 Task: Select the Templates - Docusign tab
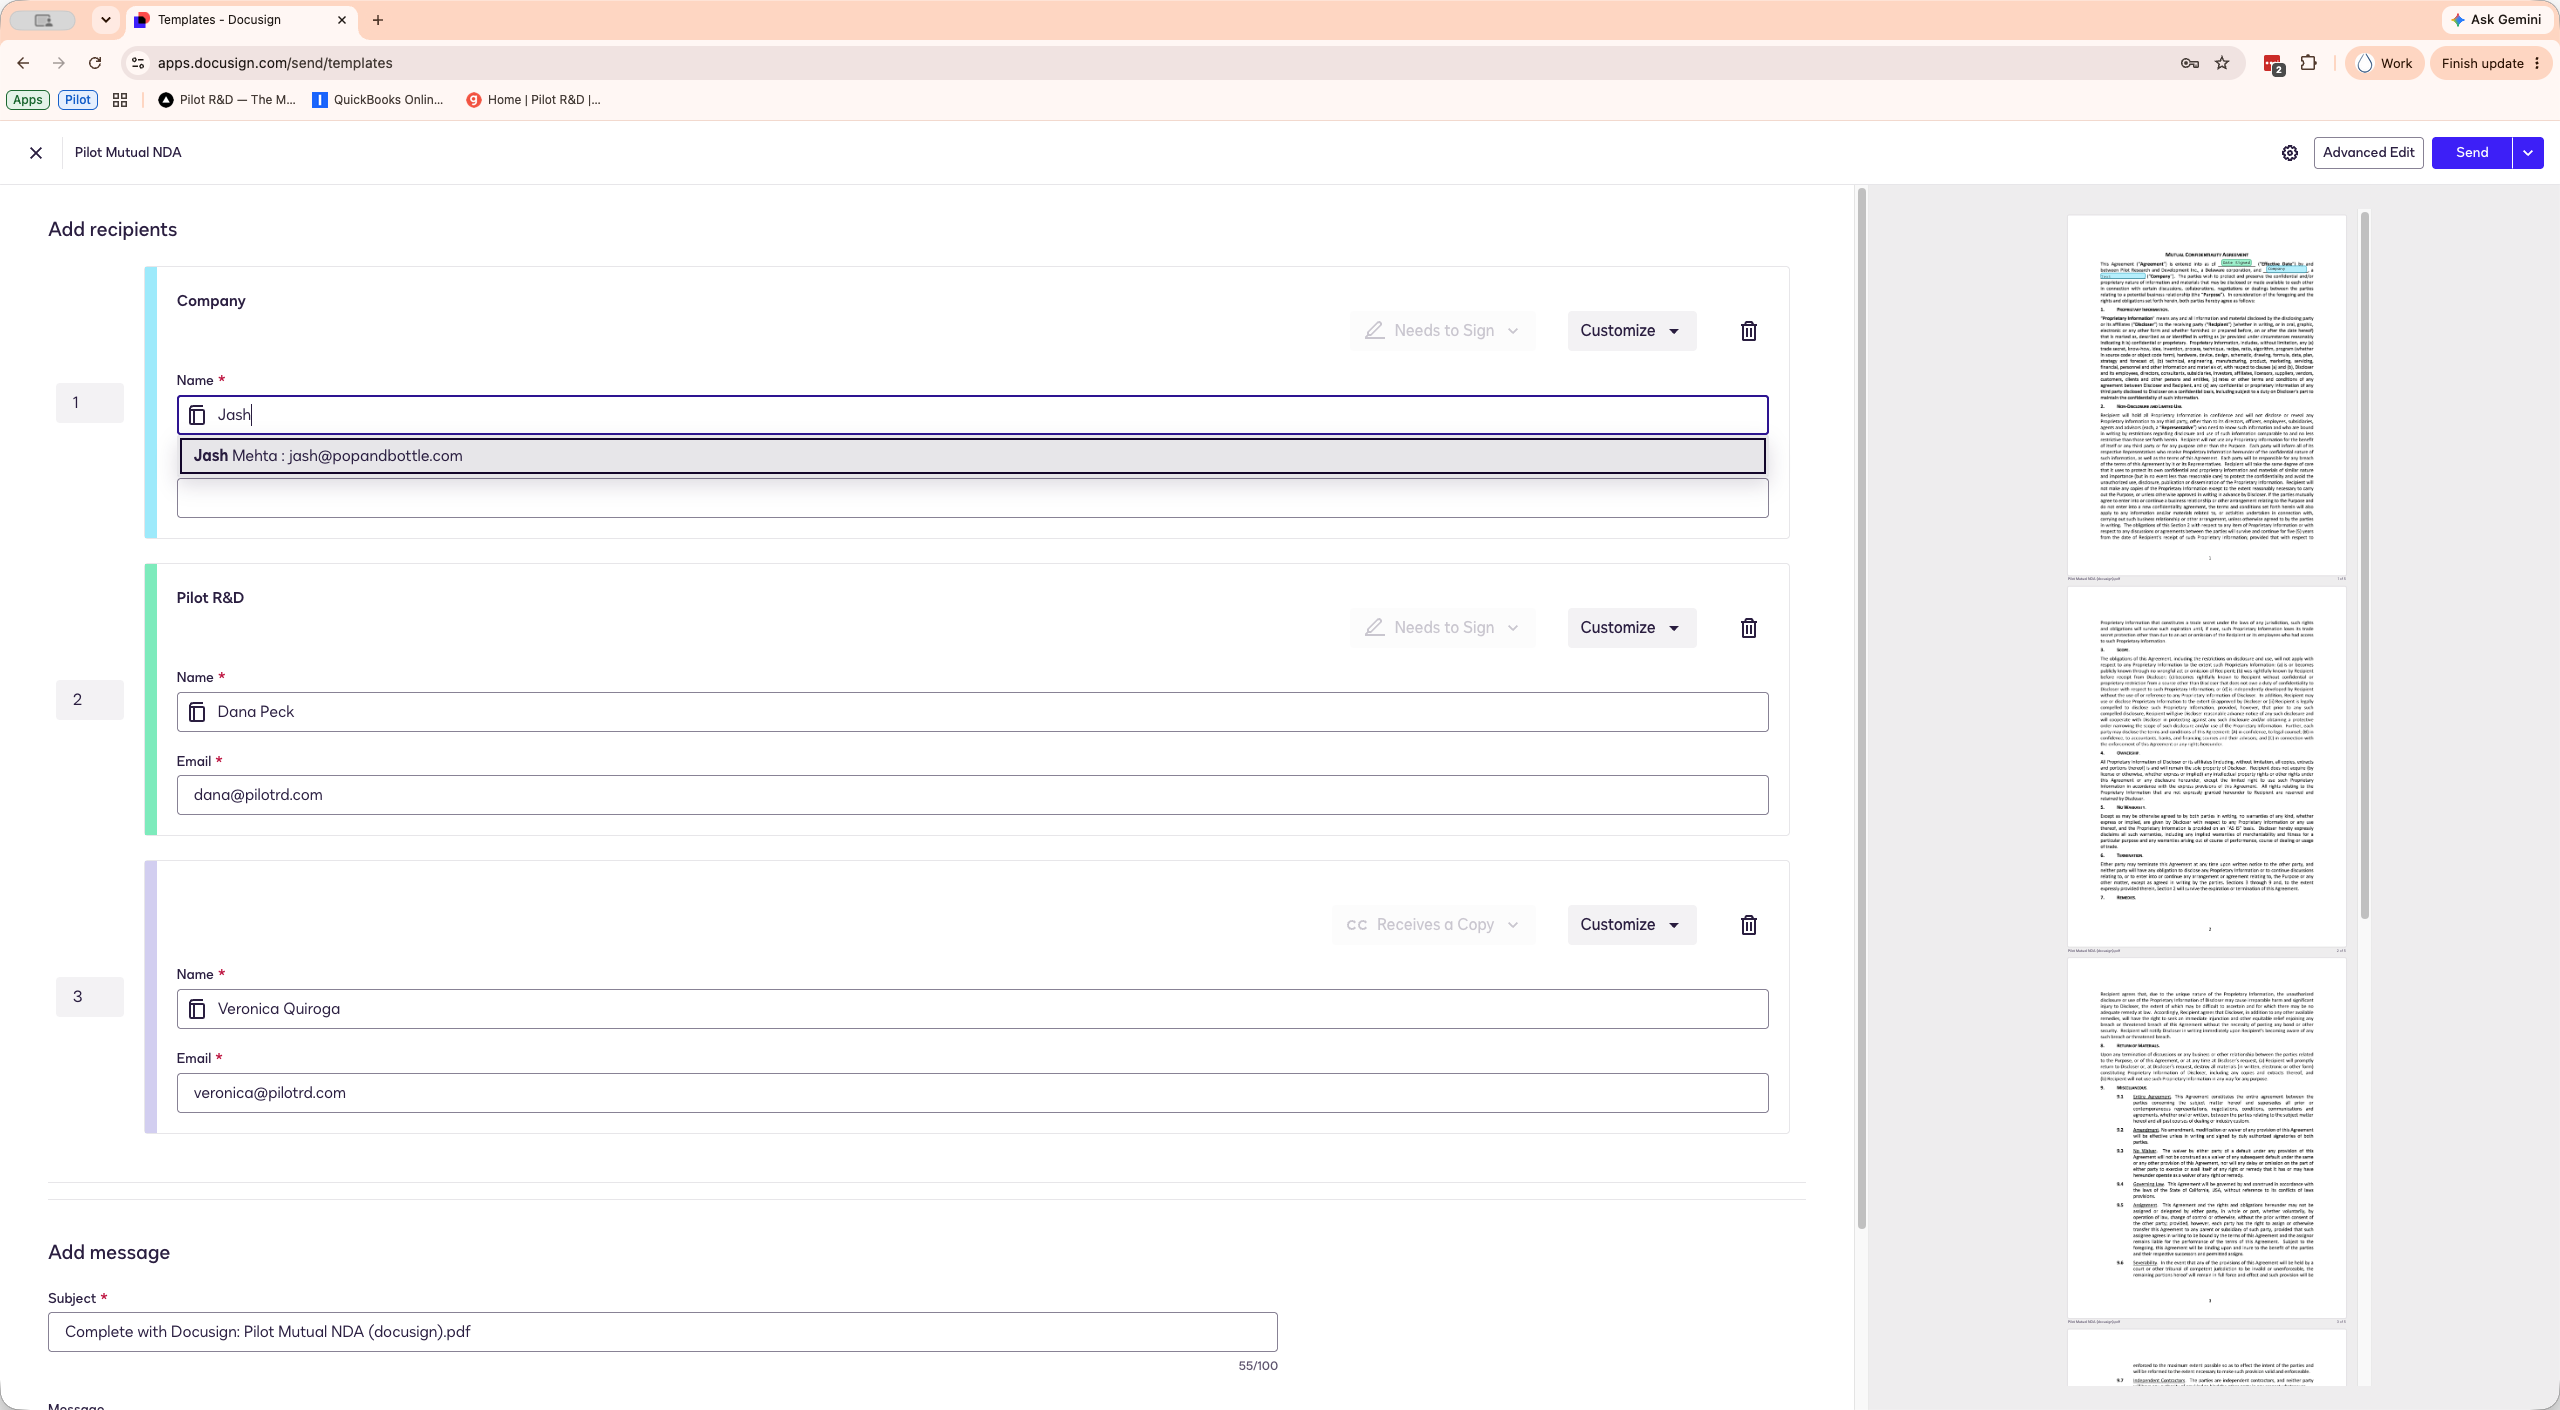(240, 20)
